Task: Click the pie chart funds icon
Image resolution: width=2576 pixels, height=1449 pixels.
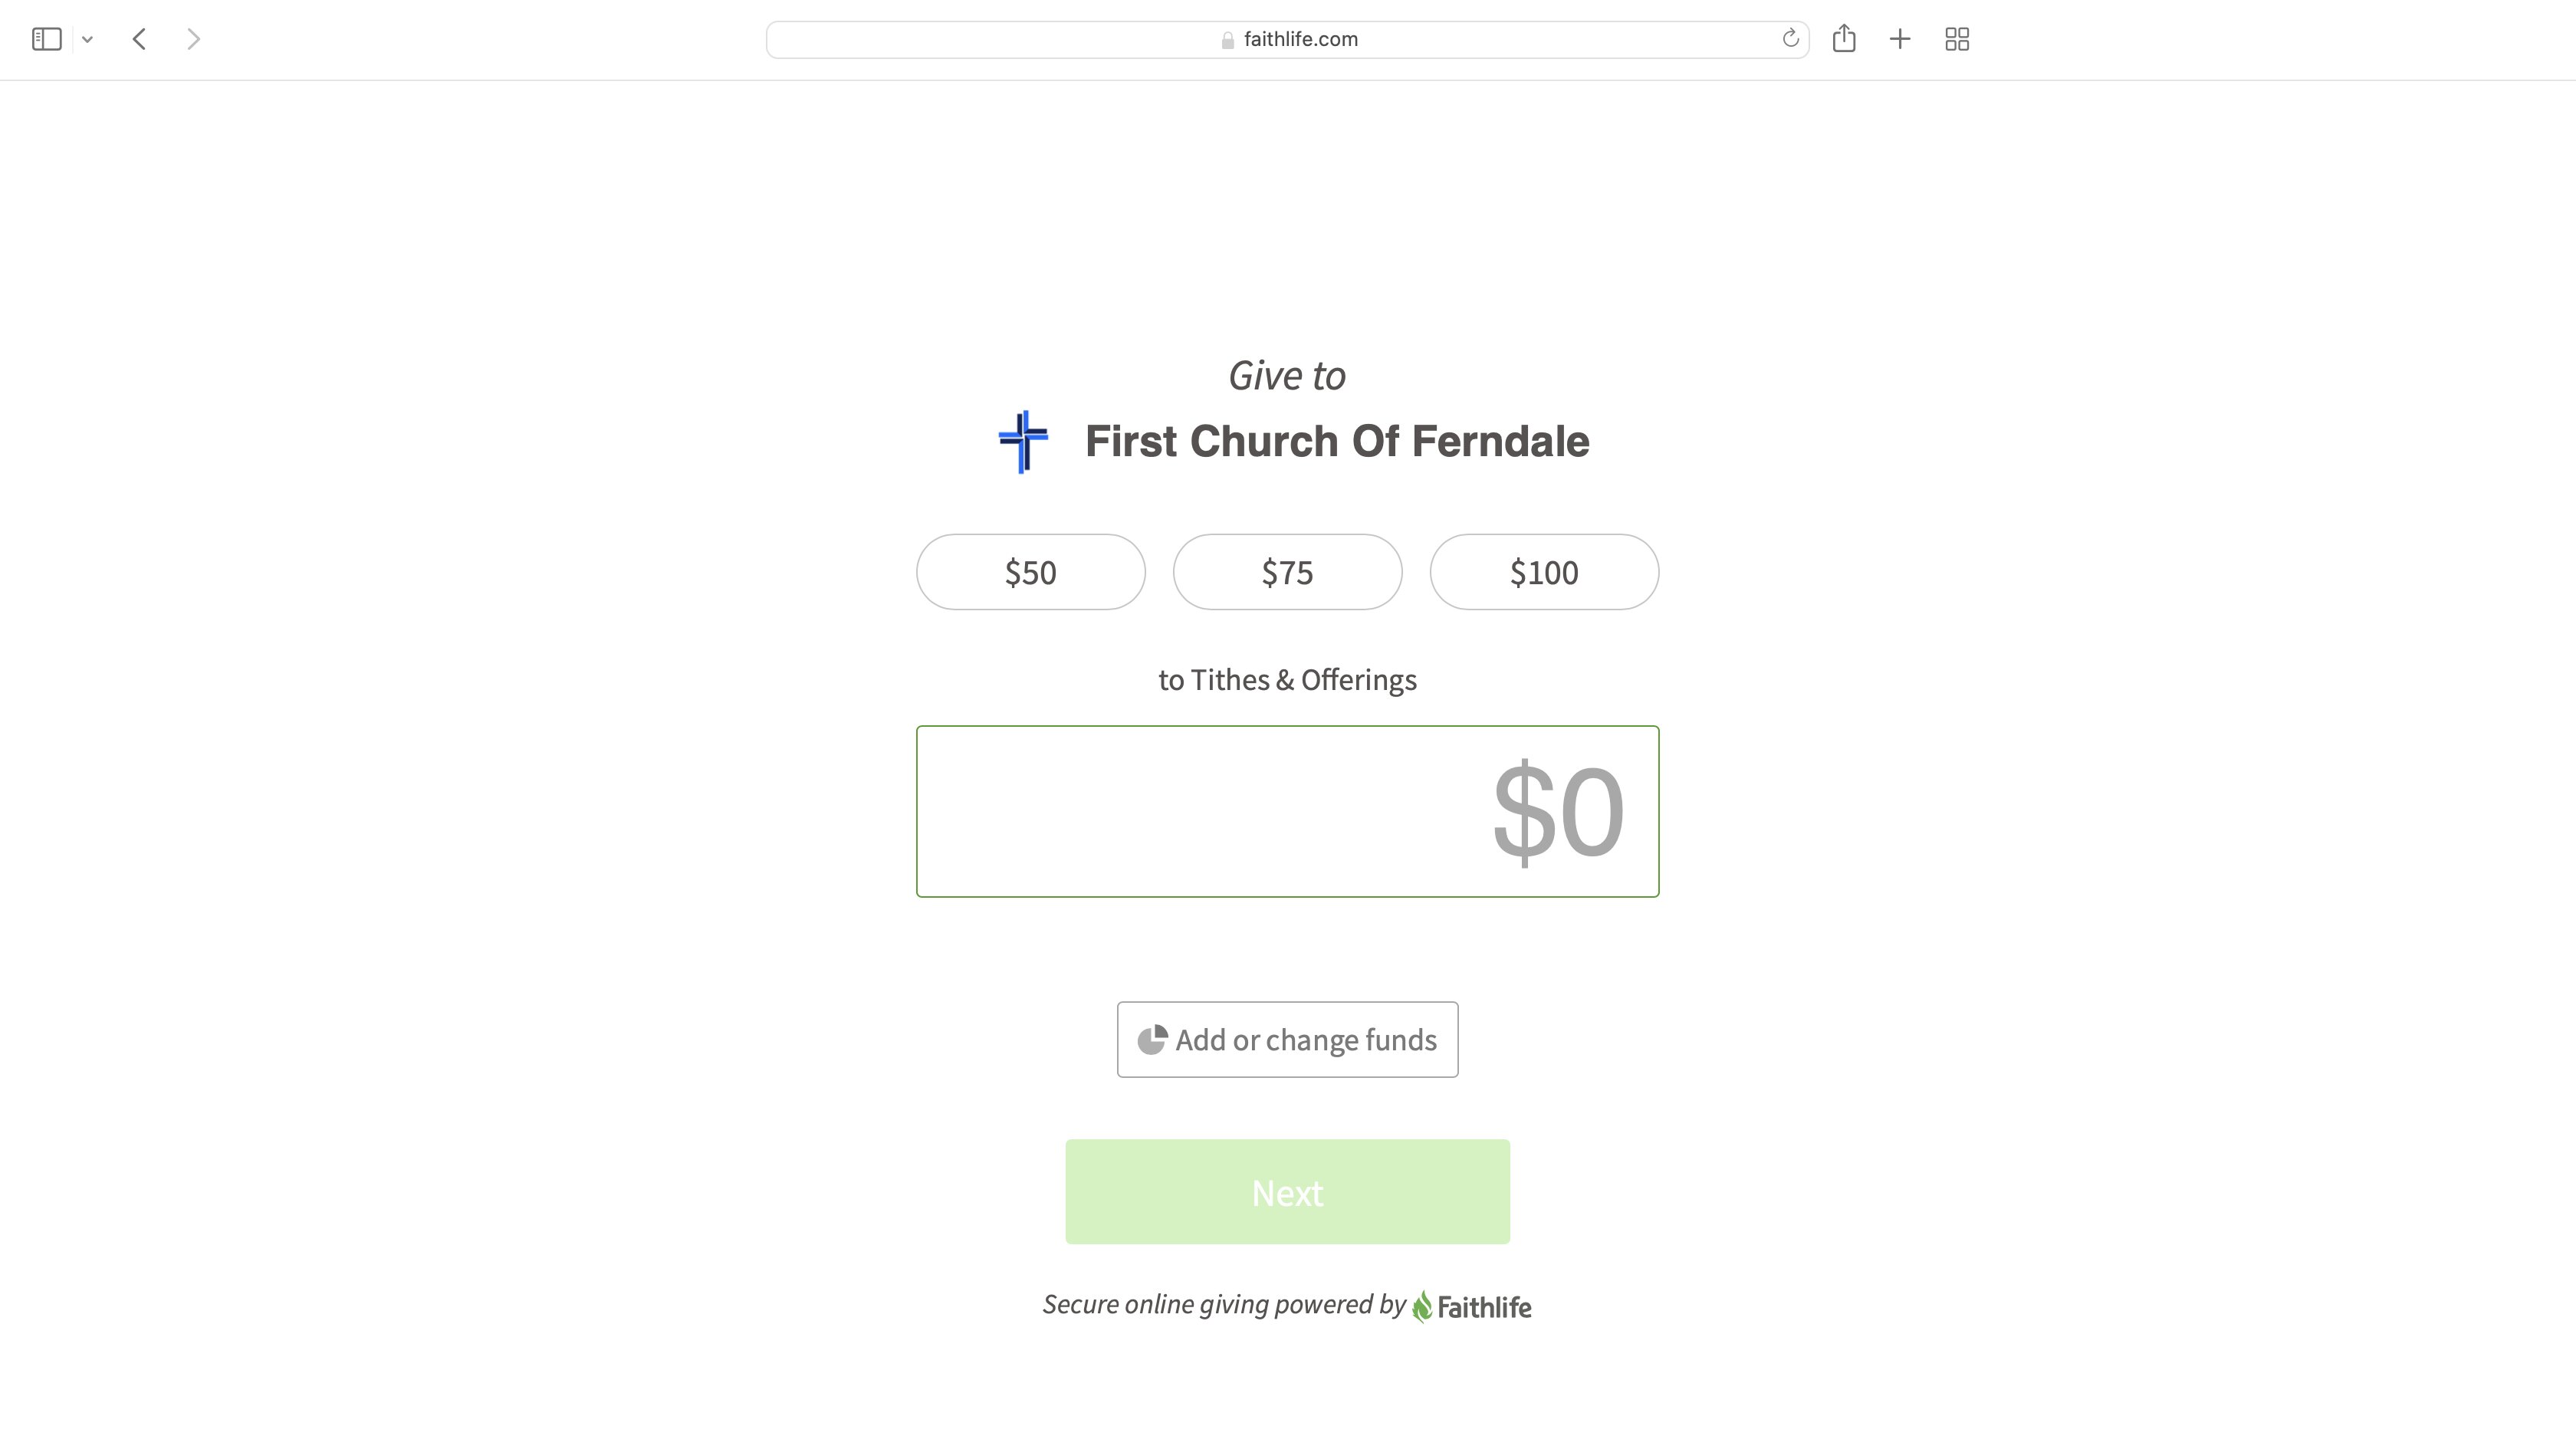Action: (1152, 1039)
